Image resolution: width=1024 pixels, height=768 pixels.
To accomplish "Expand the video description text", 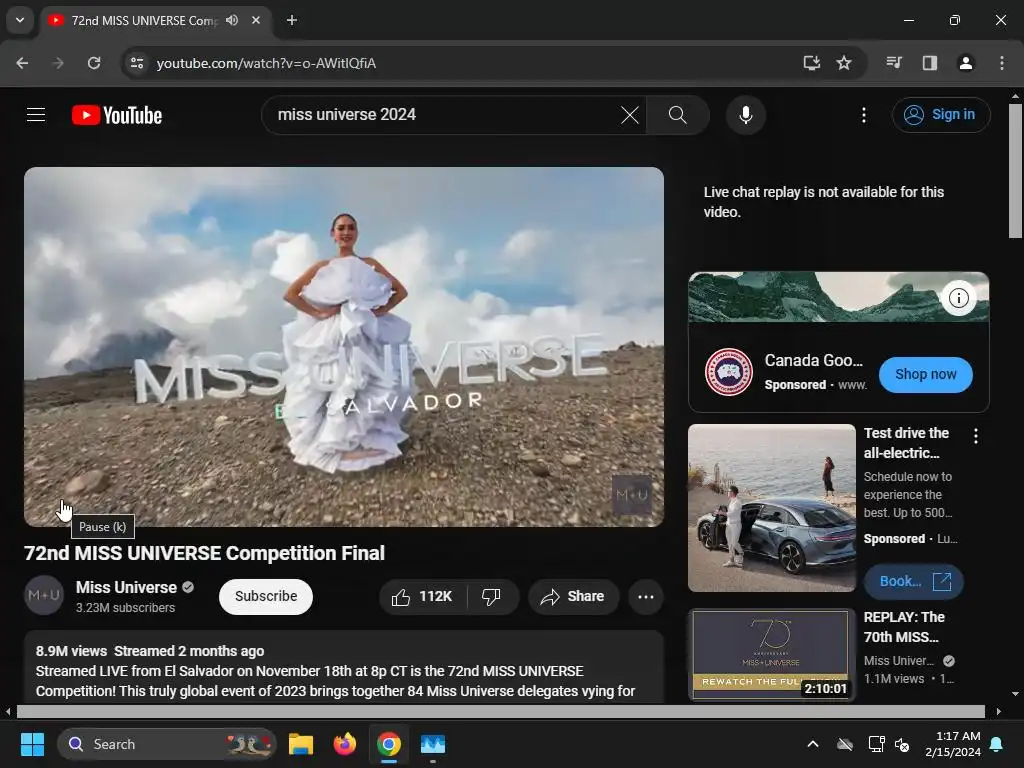I will pos(344,666).
